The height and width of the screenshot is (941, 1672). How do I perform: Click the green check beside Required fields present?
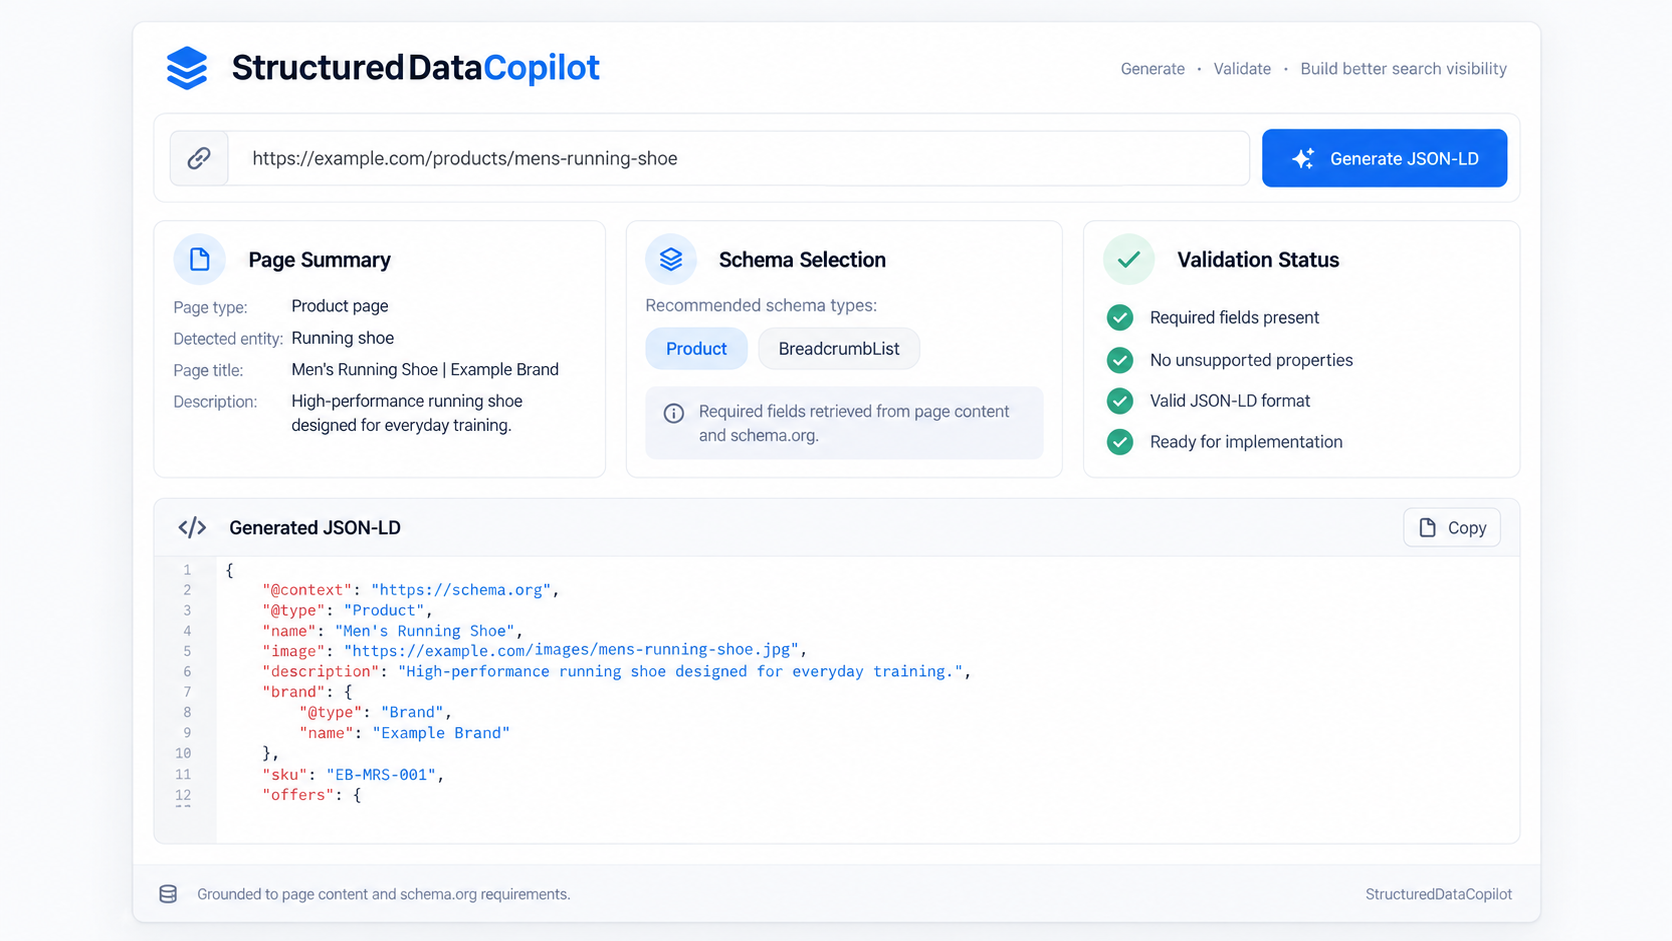(1120, 318)
